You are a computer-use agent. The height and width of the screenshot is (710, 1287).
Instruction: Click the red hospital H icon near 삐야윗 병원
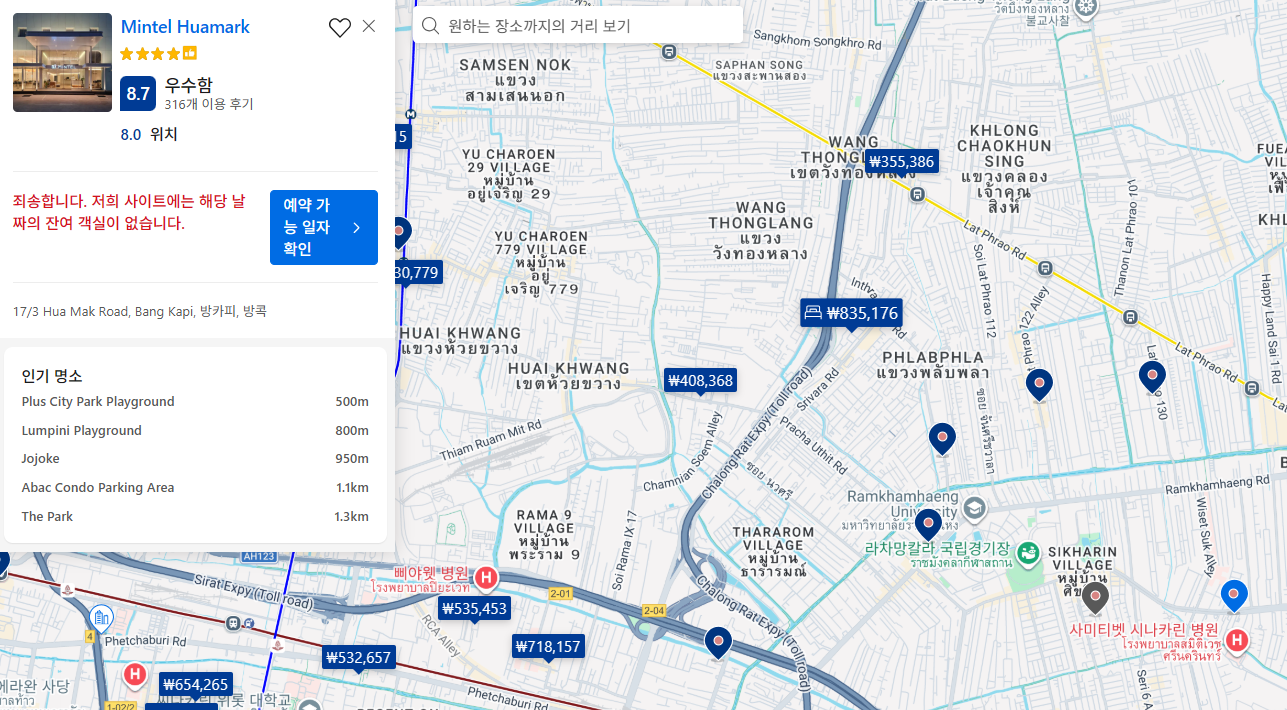pos(486,577)
